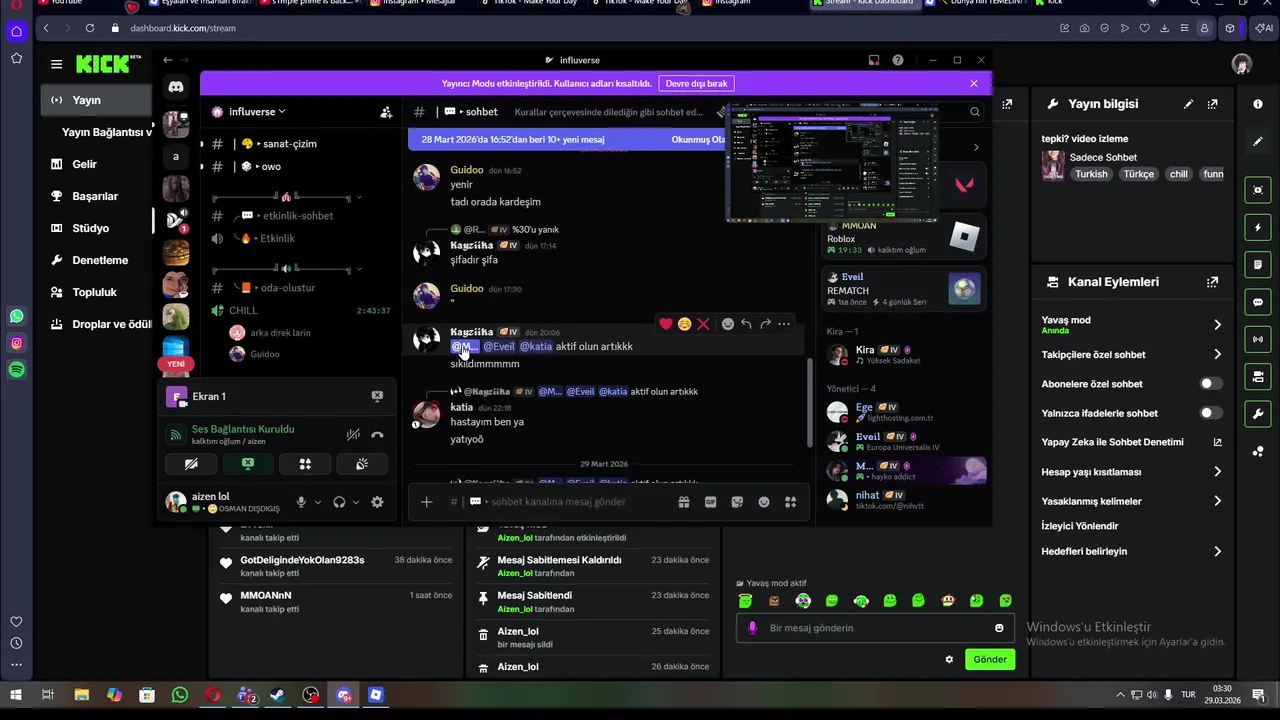Open Kick chat settings gear
Screen dimensions: 1280x720
[949, 660]
